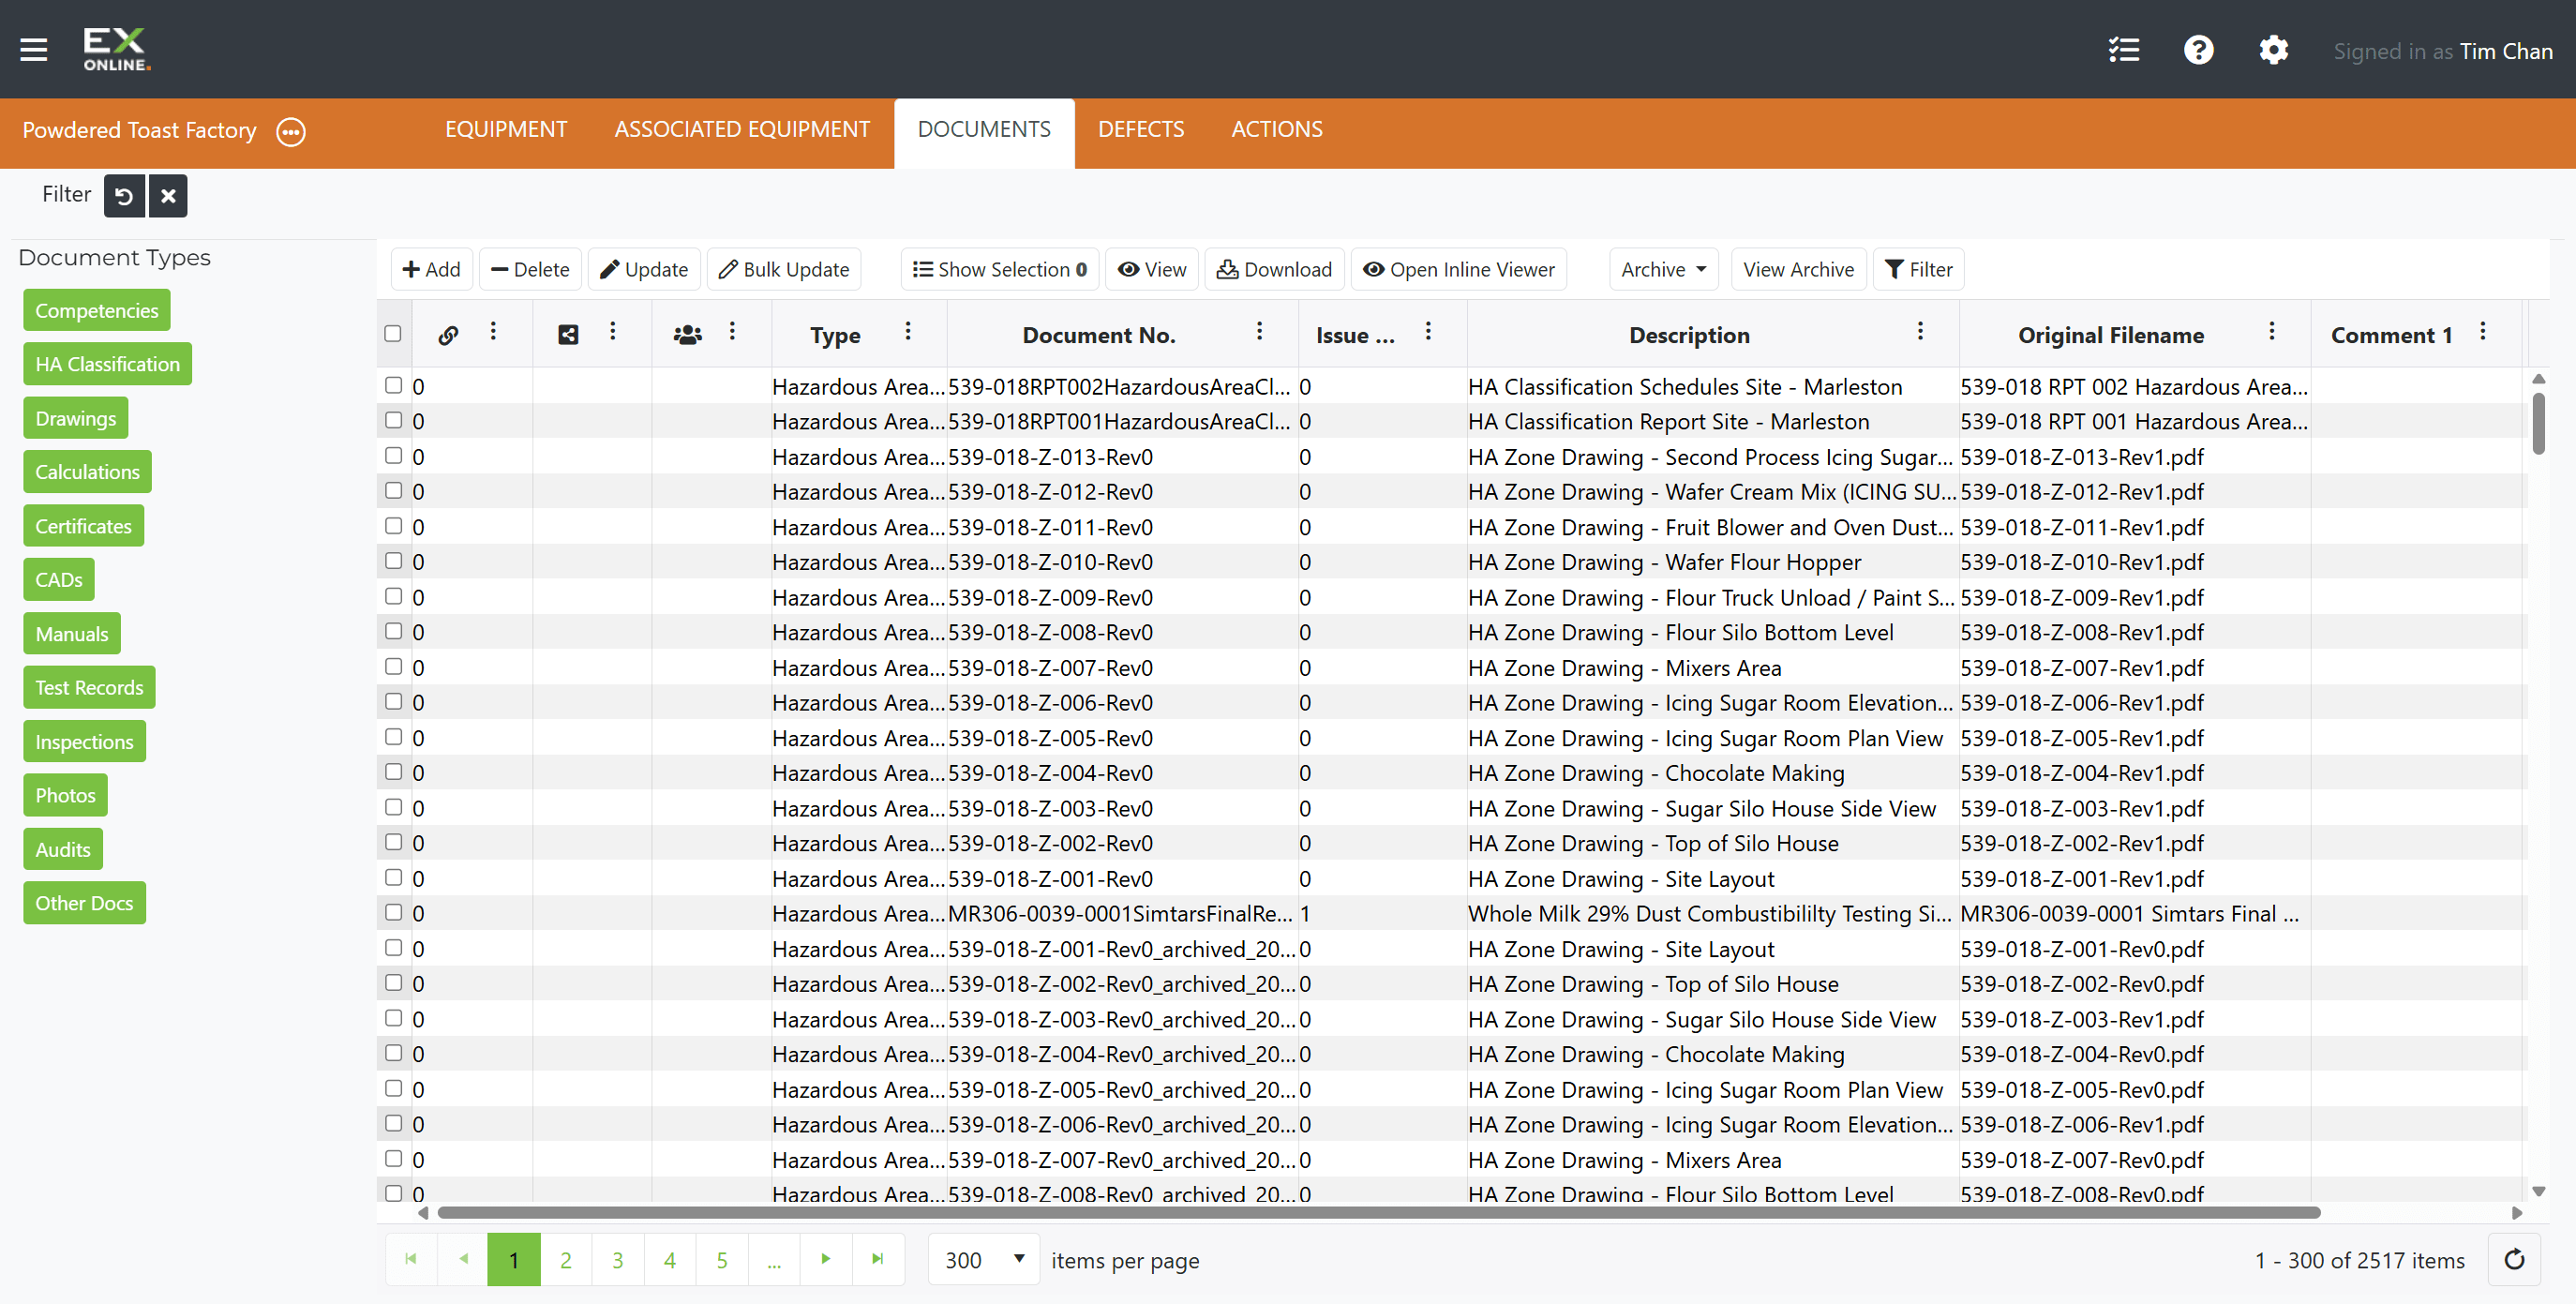Click the Add button
Viewport: 2576px width, 1304px height.
coord(431,269)
